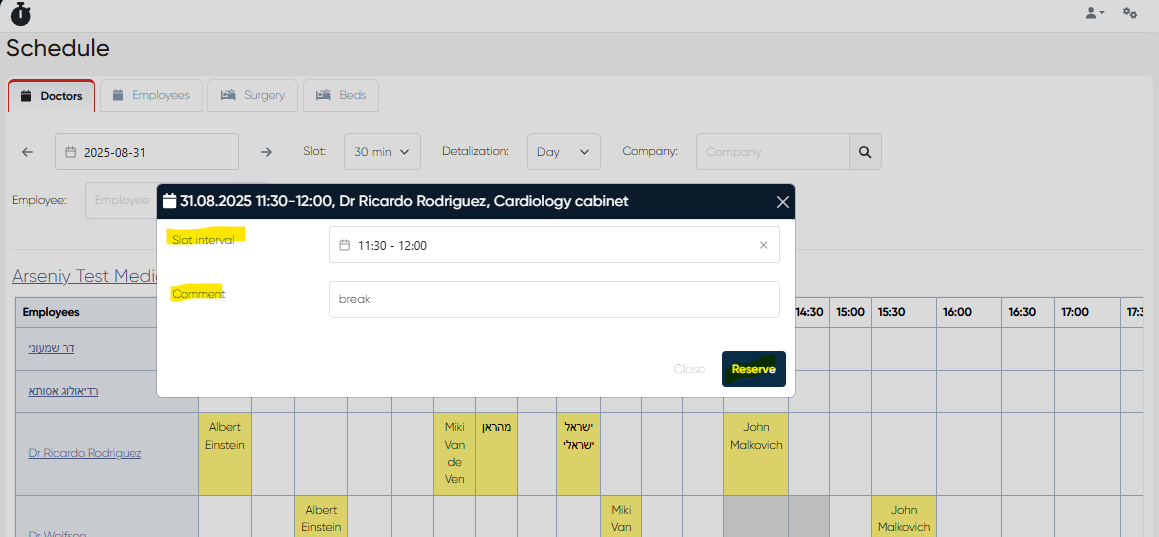Click the company search magnifier icon

click(865, 152)
